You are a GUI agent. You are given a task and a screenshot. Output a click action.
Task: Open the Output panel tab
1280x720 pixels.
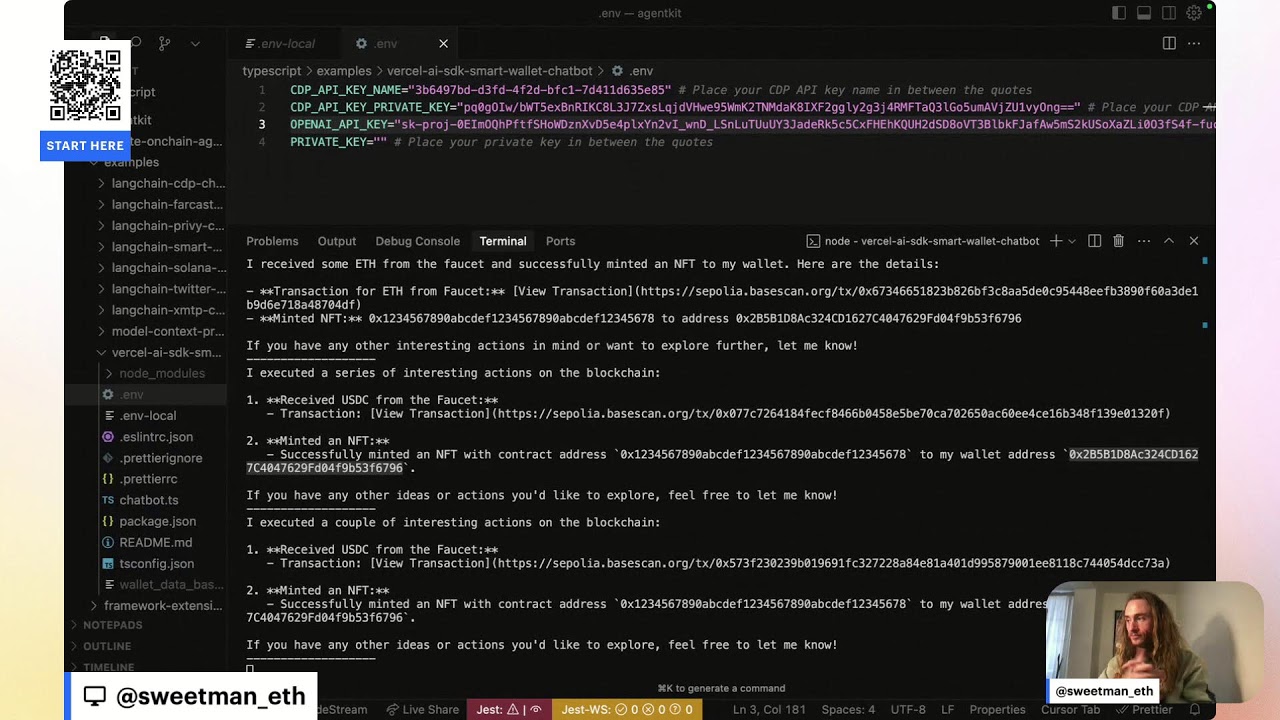click(x=337, y=241)
